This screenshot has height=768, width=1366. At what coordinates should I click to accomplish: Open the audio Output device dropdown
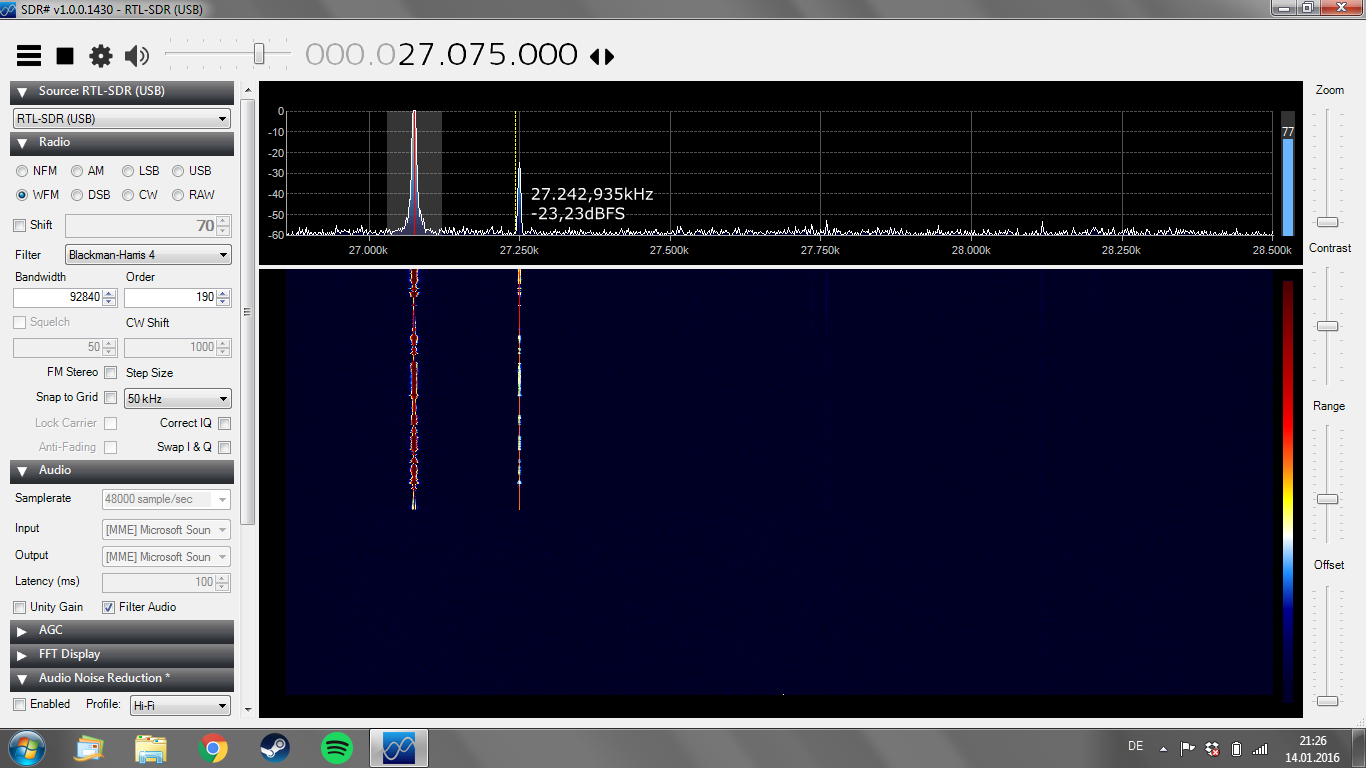tap(166, 556)
